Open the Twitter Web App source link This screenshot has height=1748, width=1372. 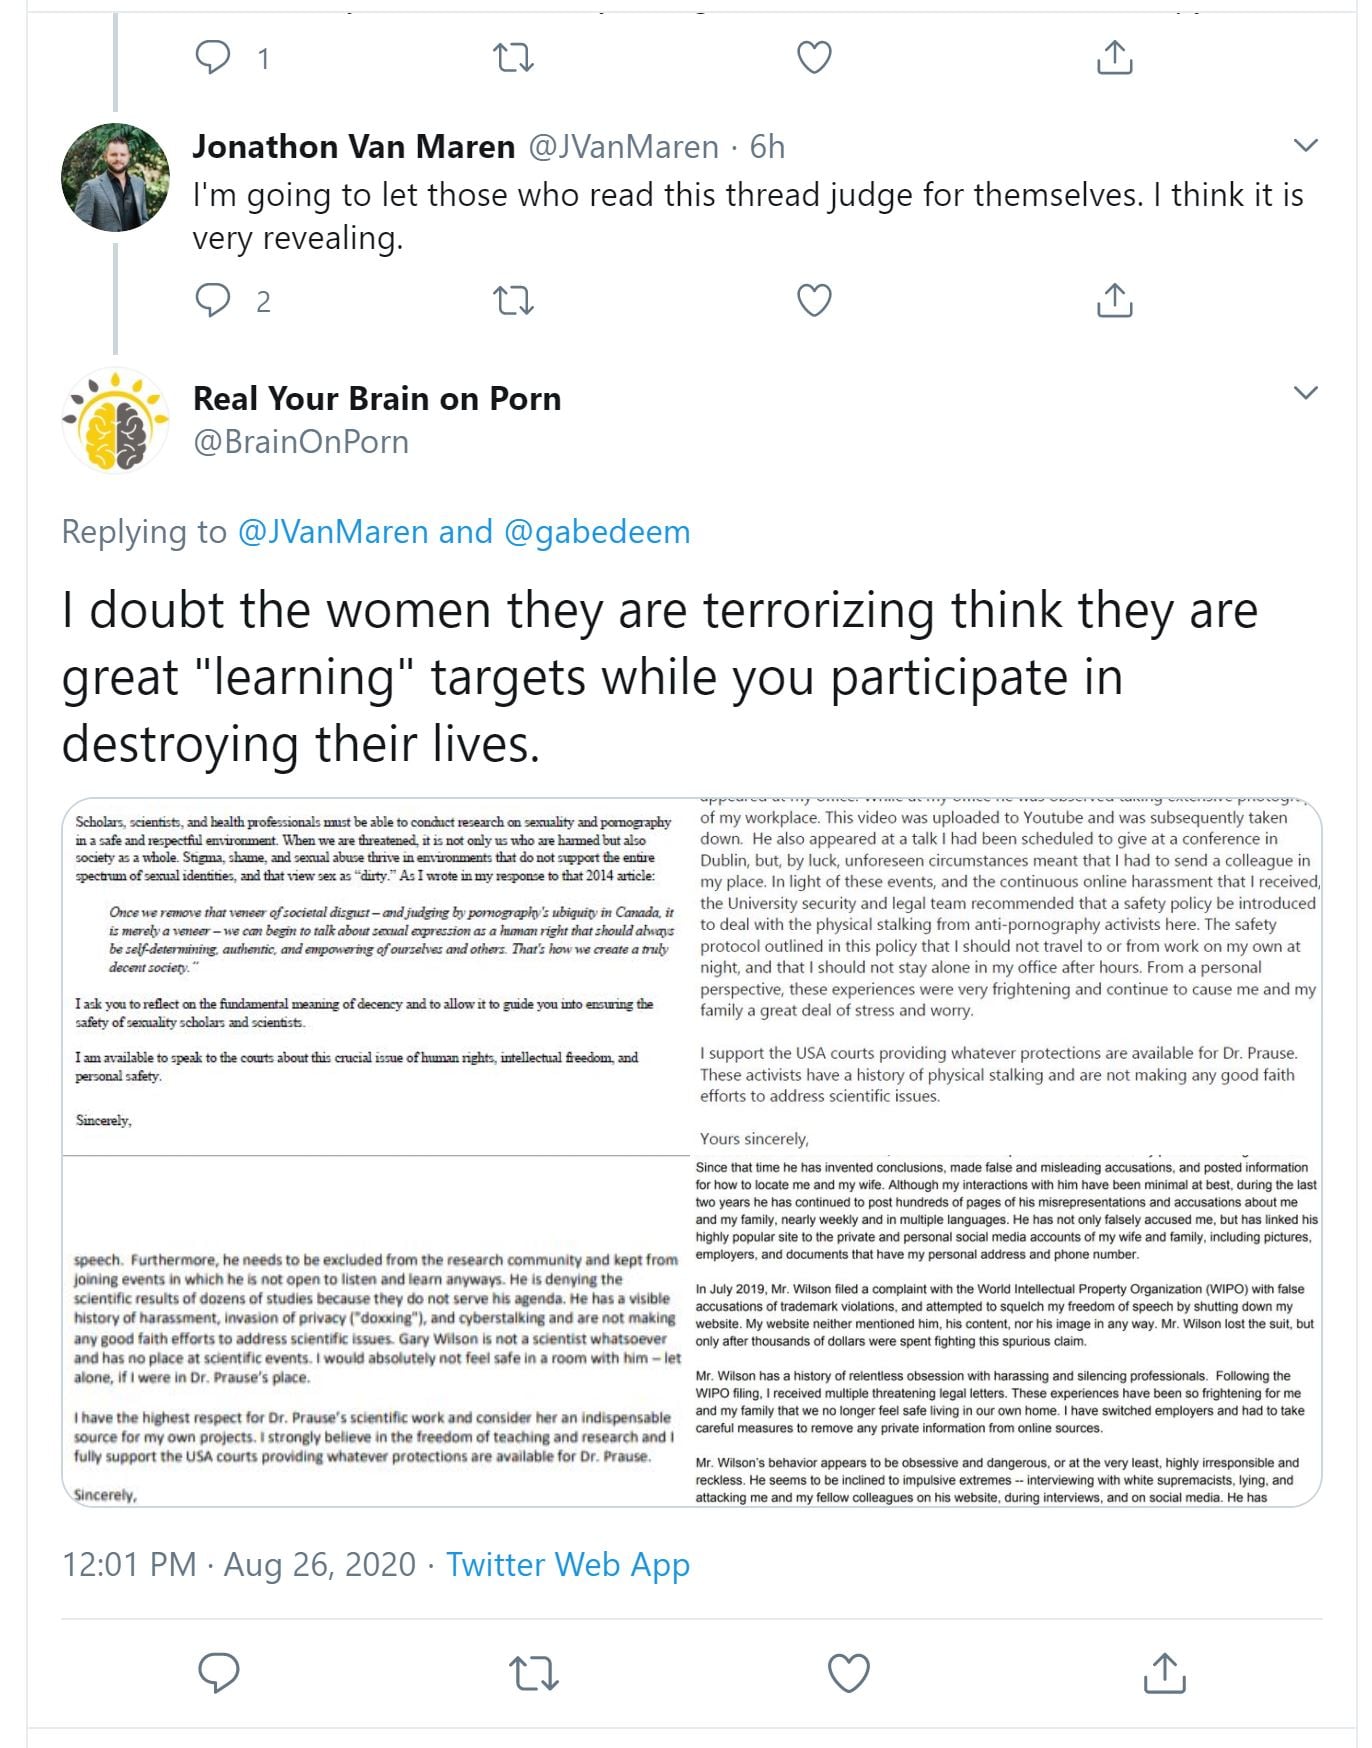pyautogui.click(x=567, y=1564)
